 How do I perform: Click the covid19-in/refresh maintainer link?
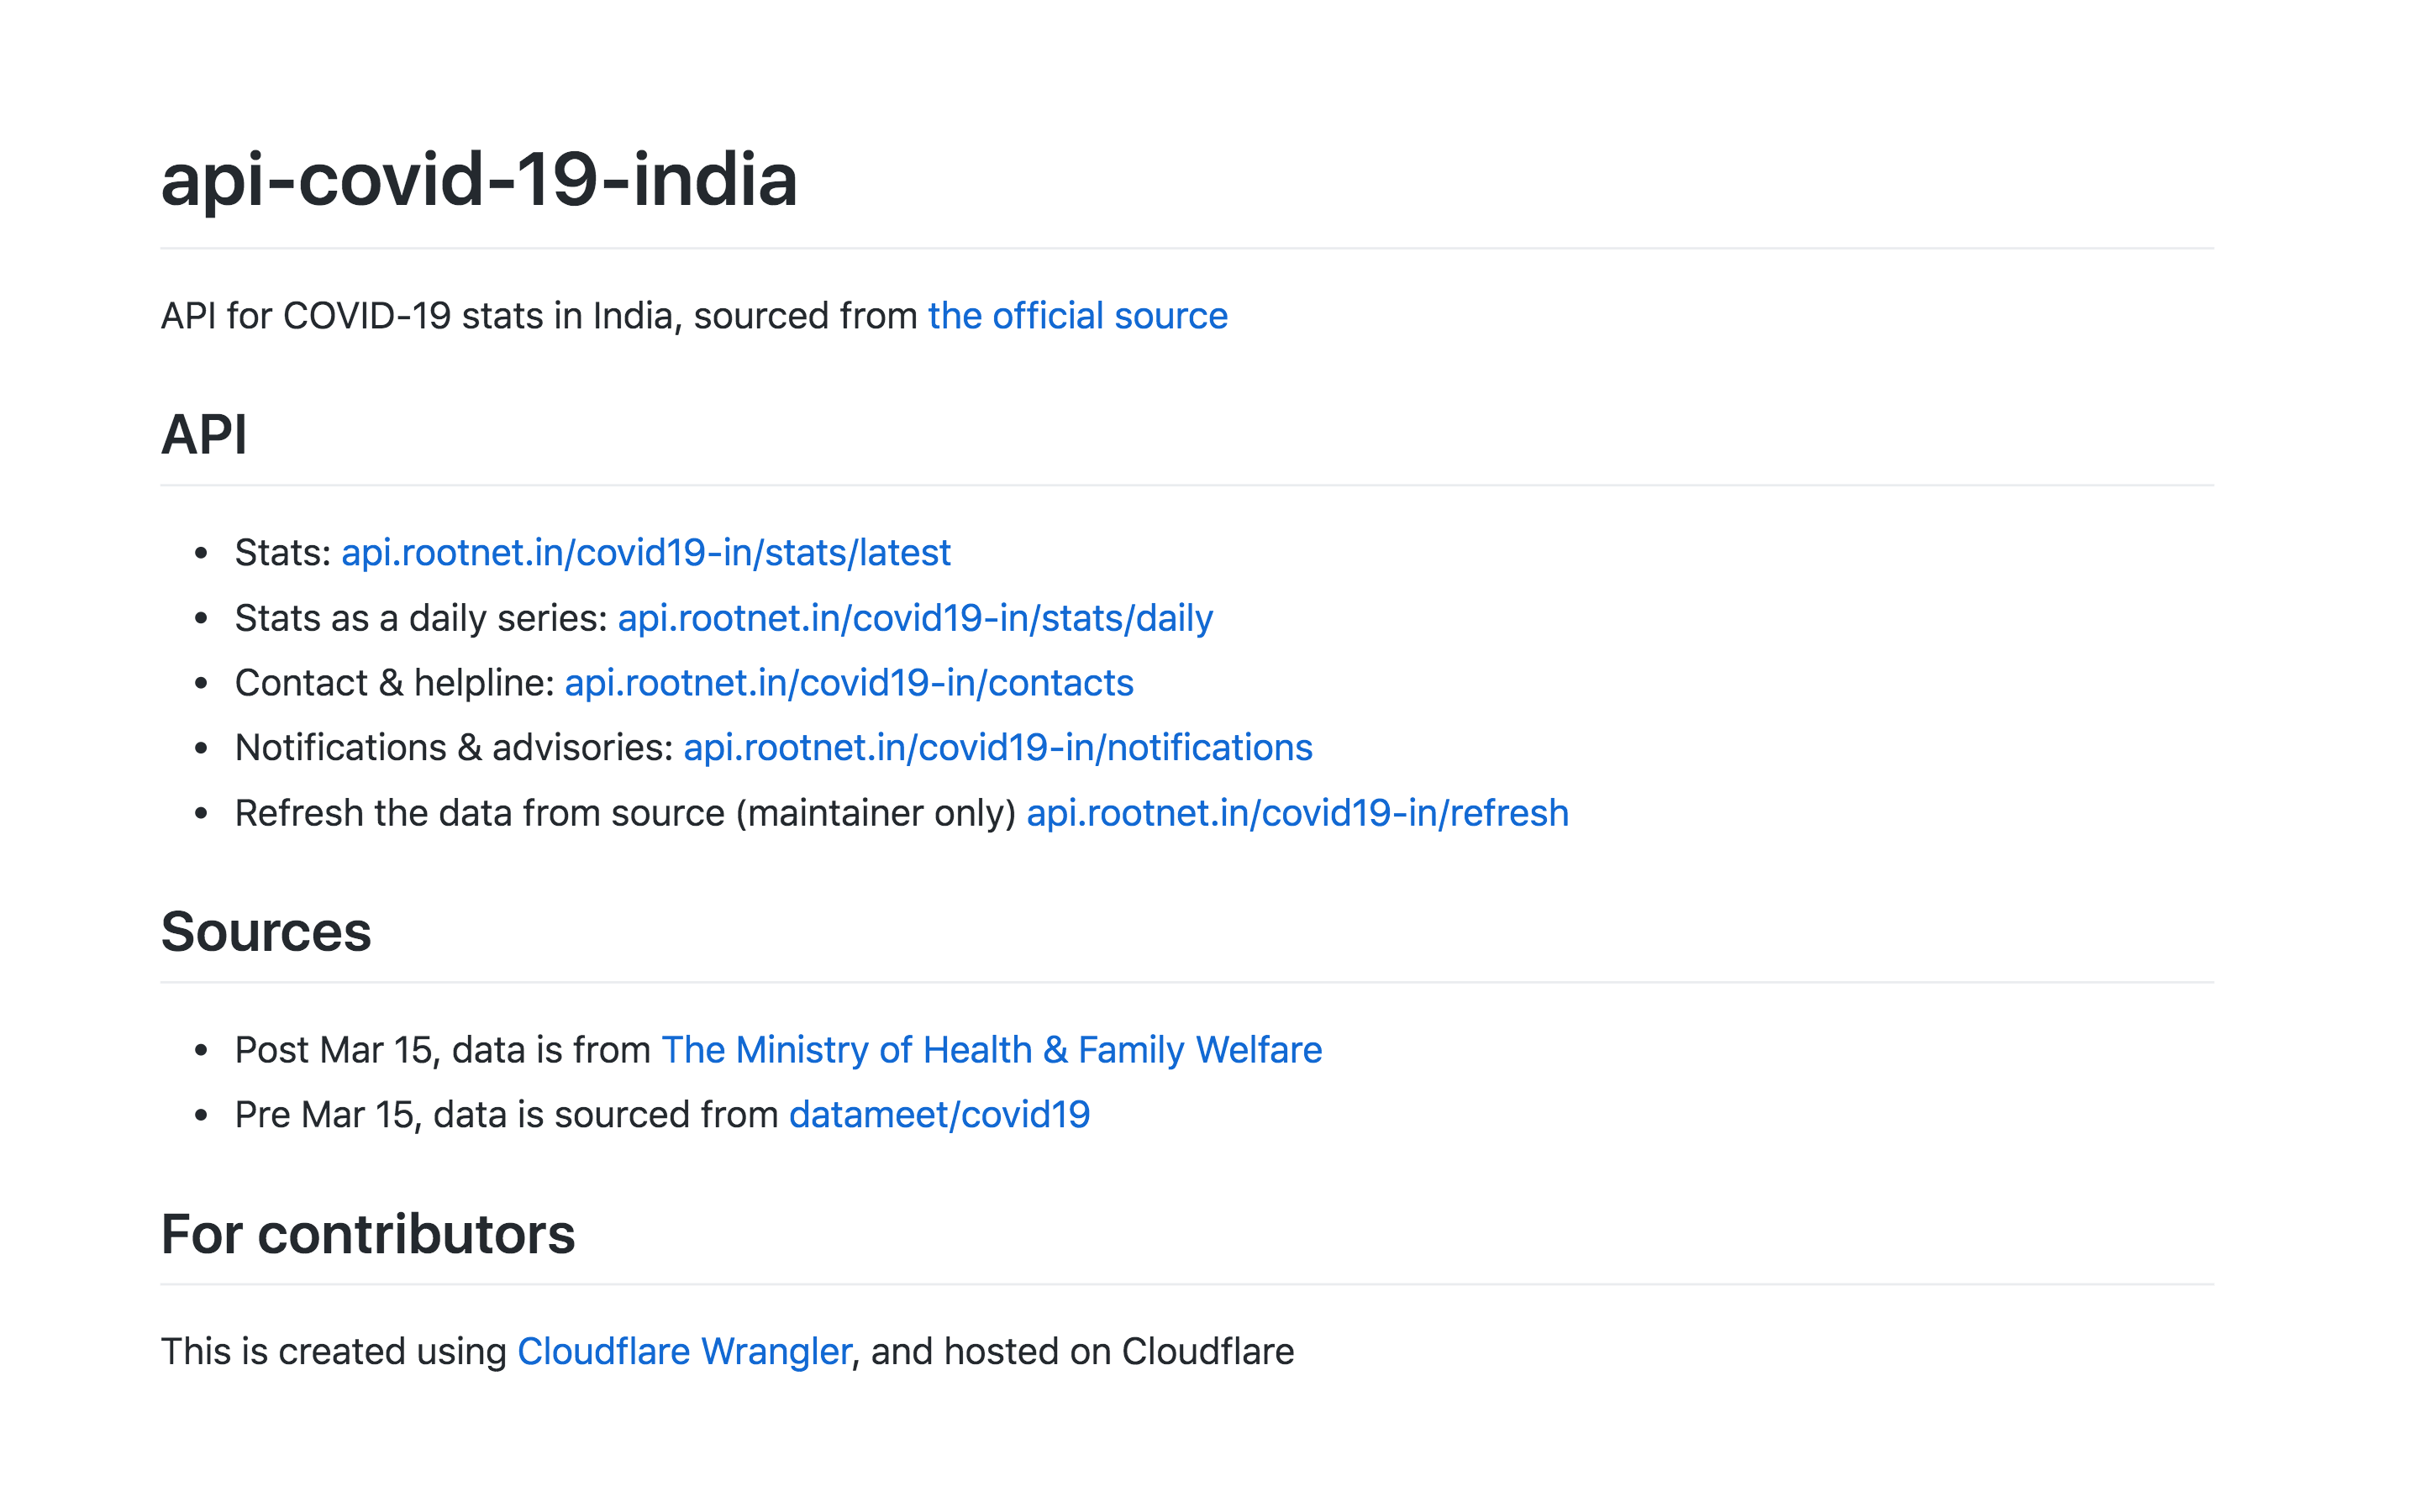[x=1297, y=813]
